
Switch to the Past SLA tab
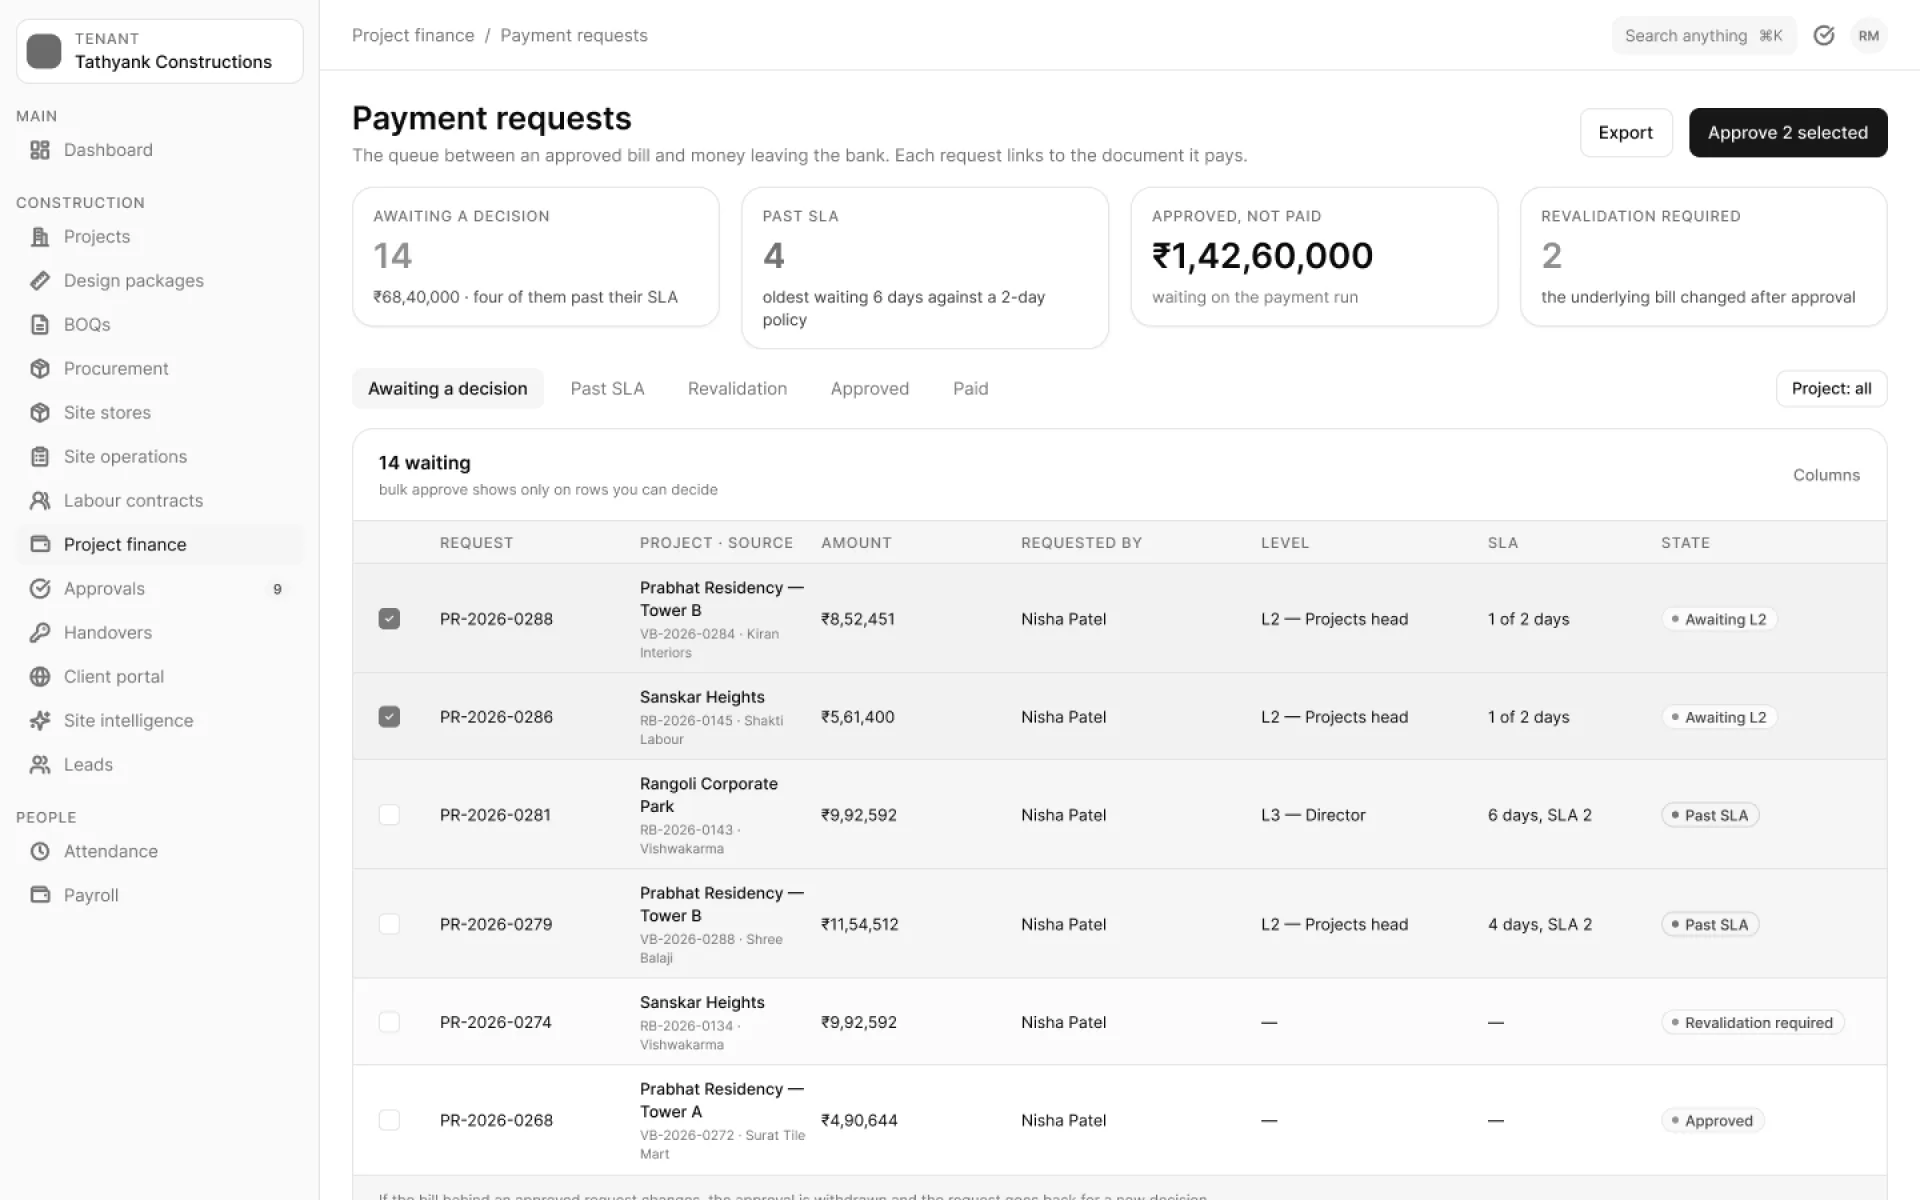click(x=607, y=389)
